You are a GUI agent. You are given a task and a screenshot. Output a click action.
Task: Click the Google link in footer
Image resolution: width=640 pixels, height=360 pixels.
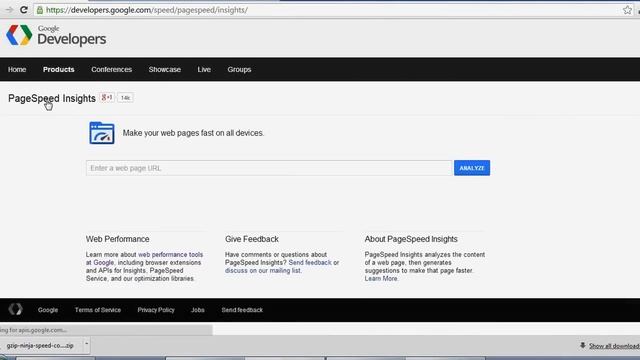48,310
